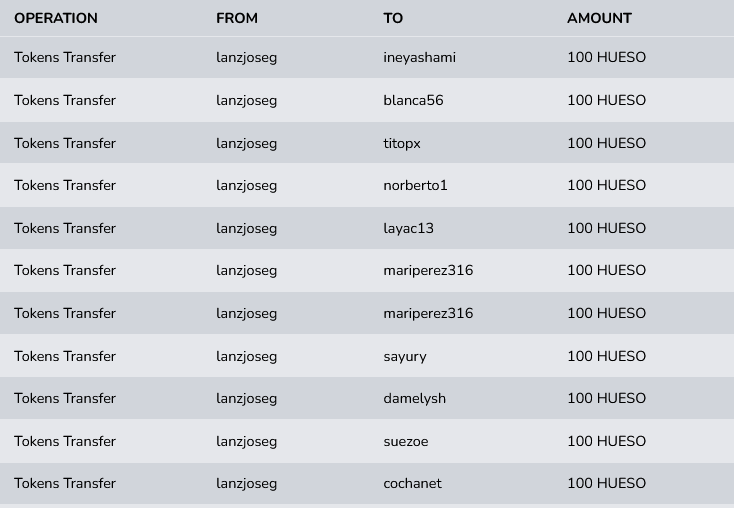Select Tokens Transfer in the norberto1 row
Screen dimensions: 734x508
click(65, 185)
